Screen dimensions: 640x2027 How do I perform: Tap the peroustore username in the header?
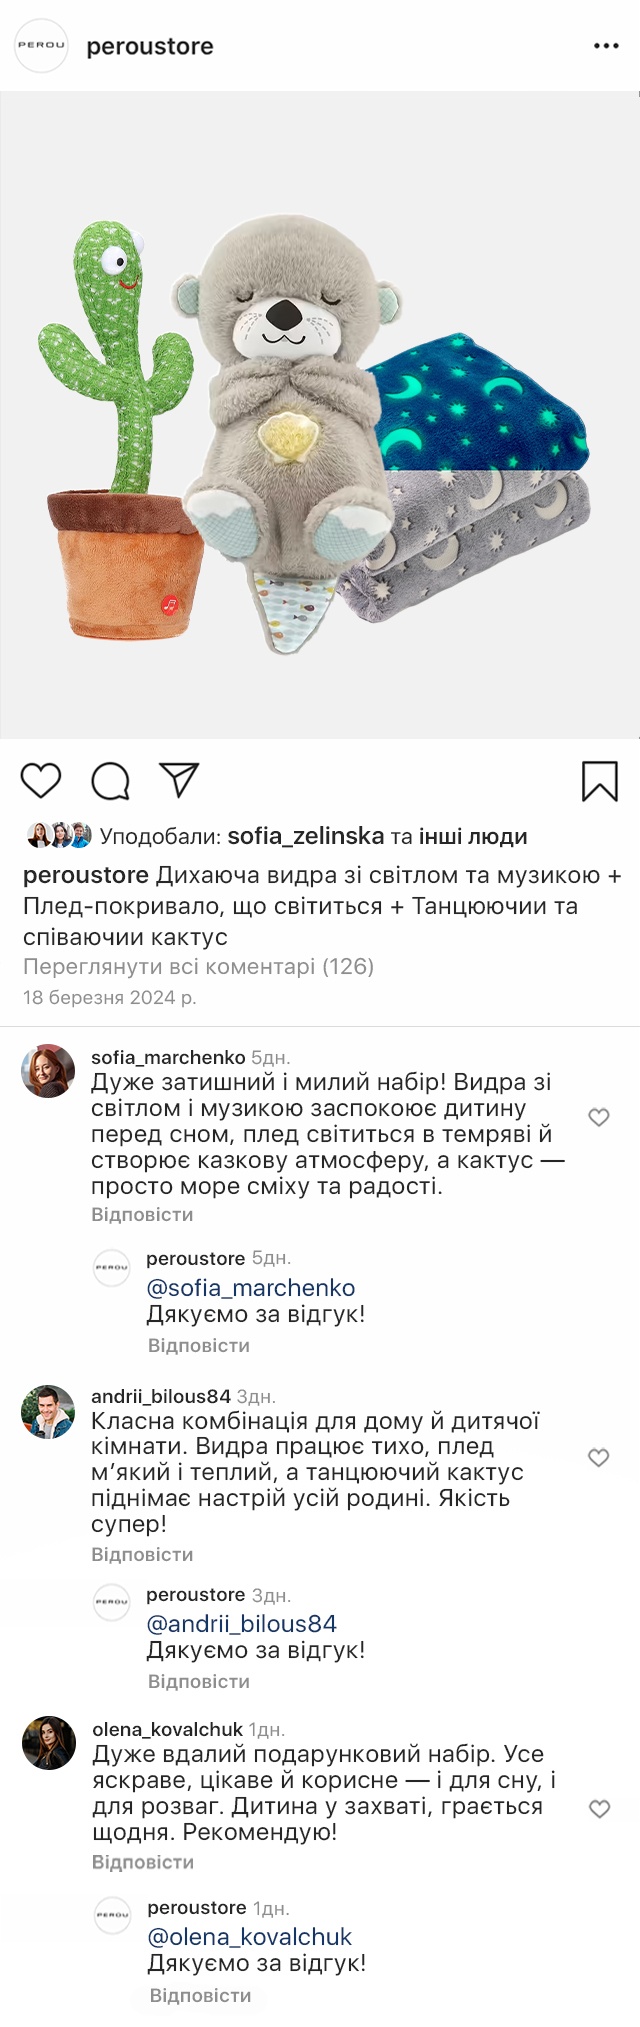(x=150, y=46)
